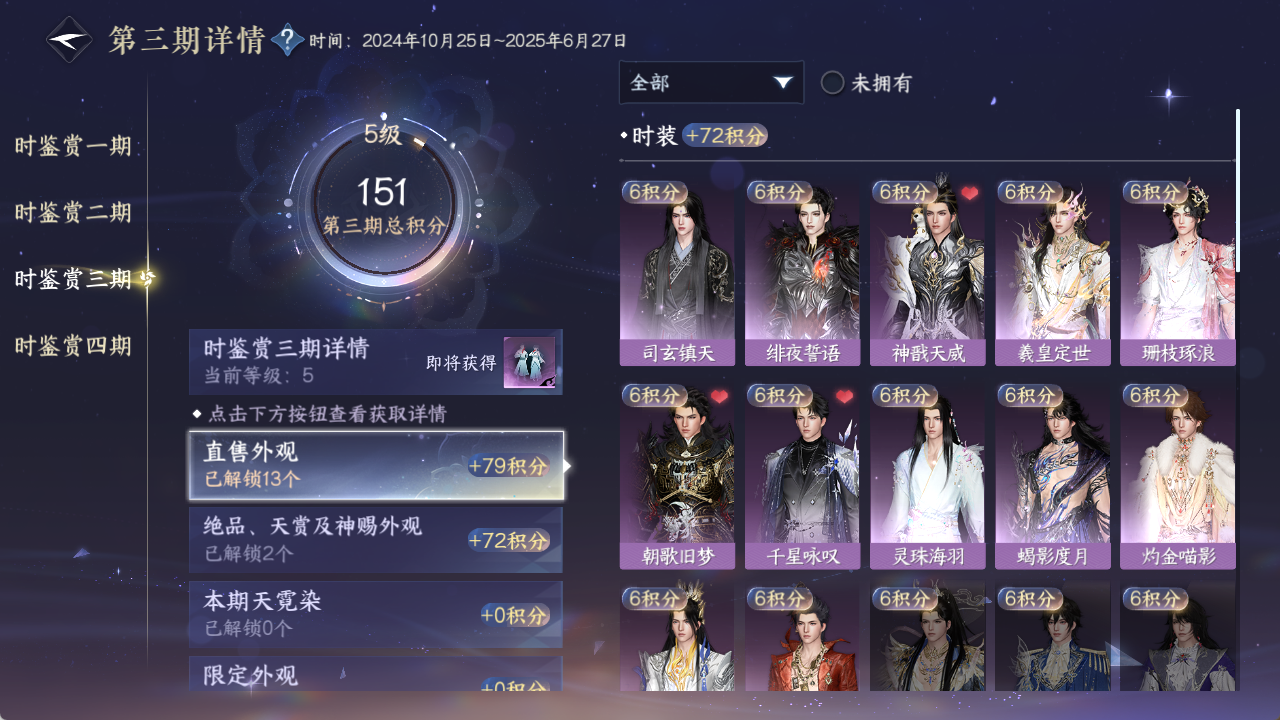Open 本期天霓染 category

tap(376, 614)
